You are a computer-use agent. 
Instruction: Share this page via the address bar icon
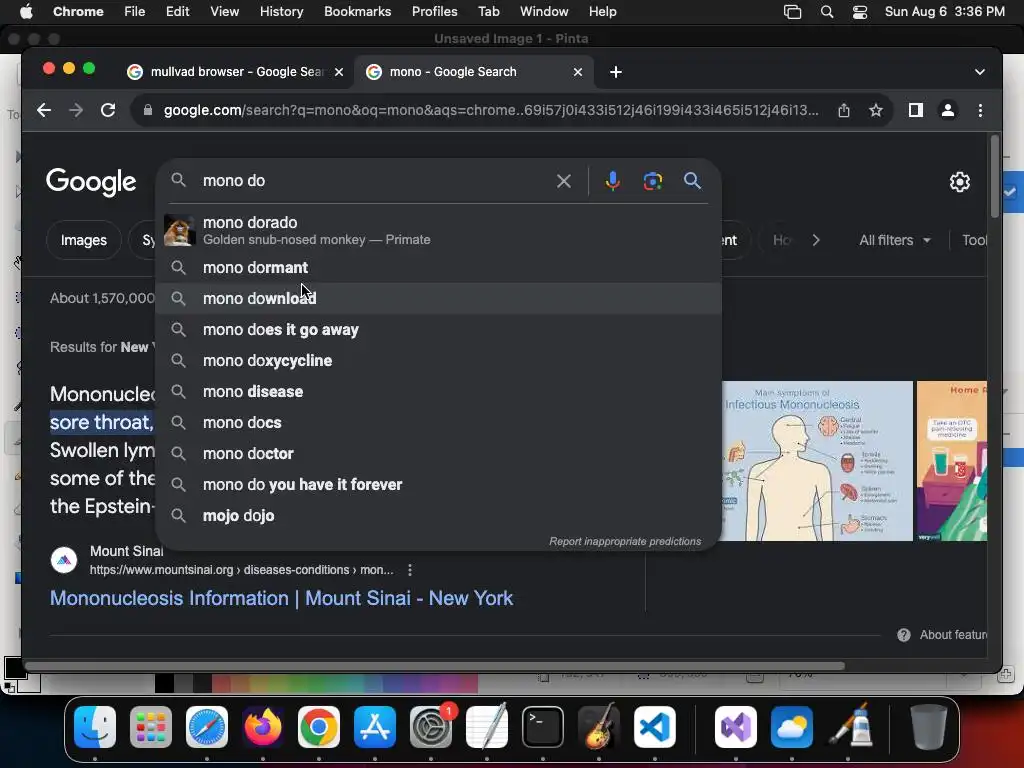(844, 110)
